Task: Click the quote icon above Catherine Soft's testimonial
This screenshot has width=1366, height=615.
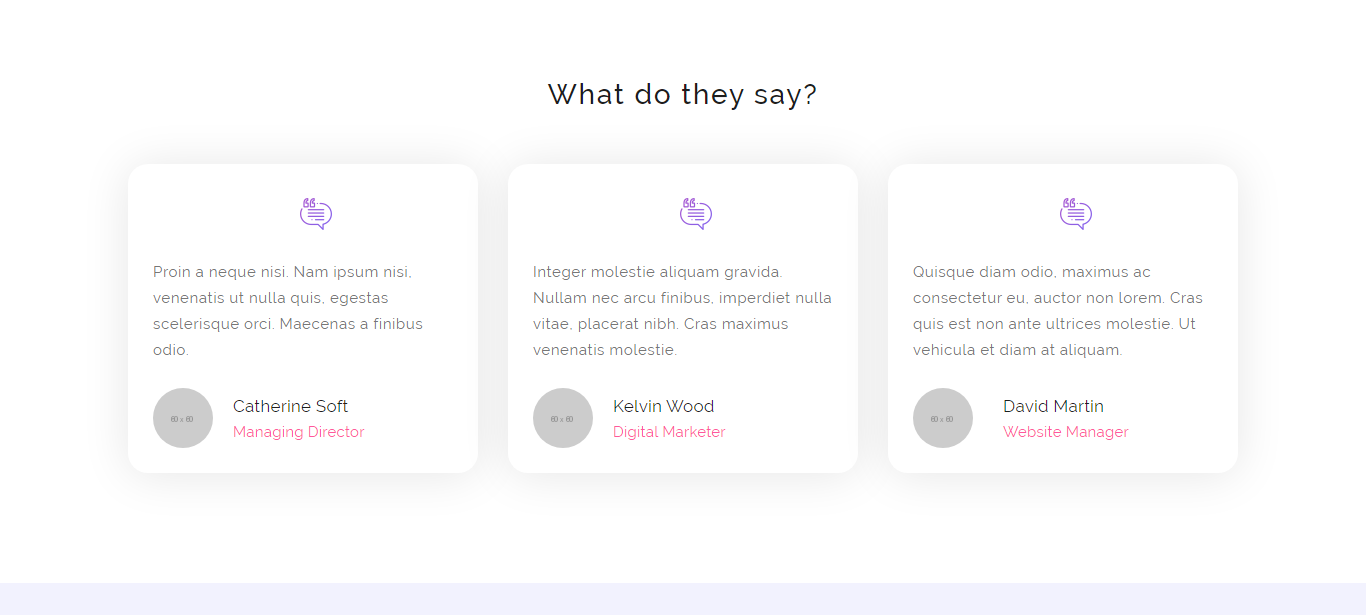Action: [x=316, y=214]
